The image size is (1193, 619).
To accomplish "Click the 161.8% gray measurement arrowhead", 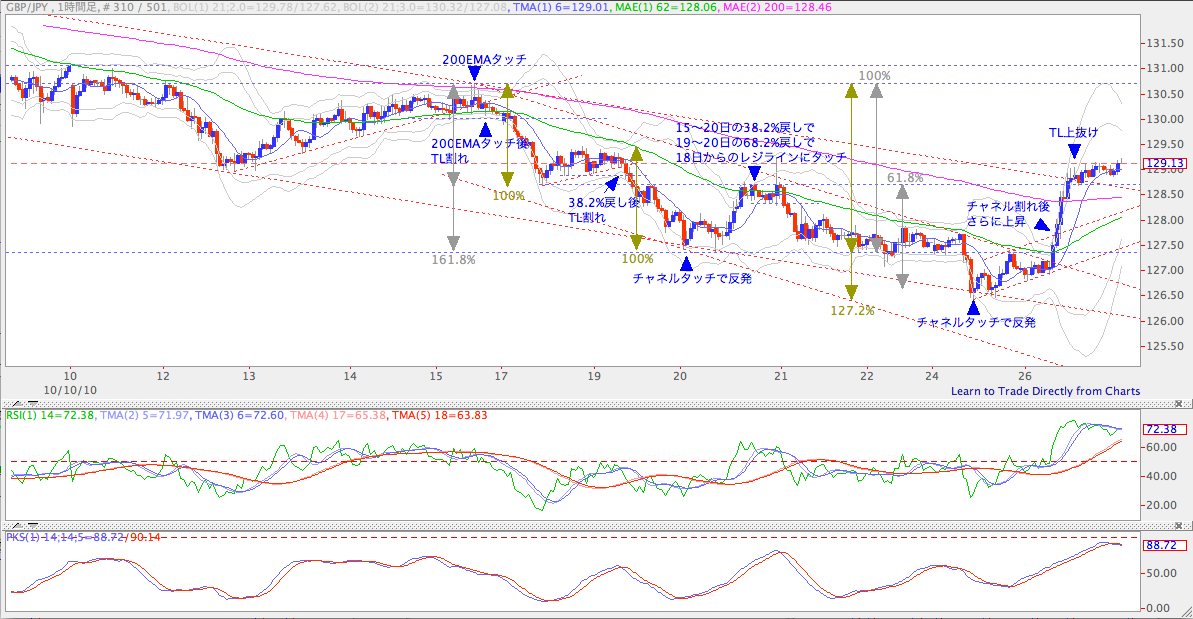I will 453,243.
